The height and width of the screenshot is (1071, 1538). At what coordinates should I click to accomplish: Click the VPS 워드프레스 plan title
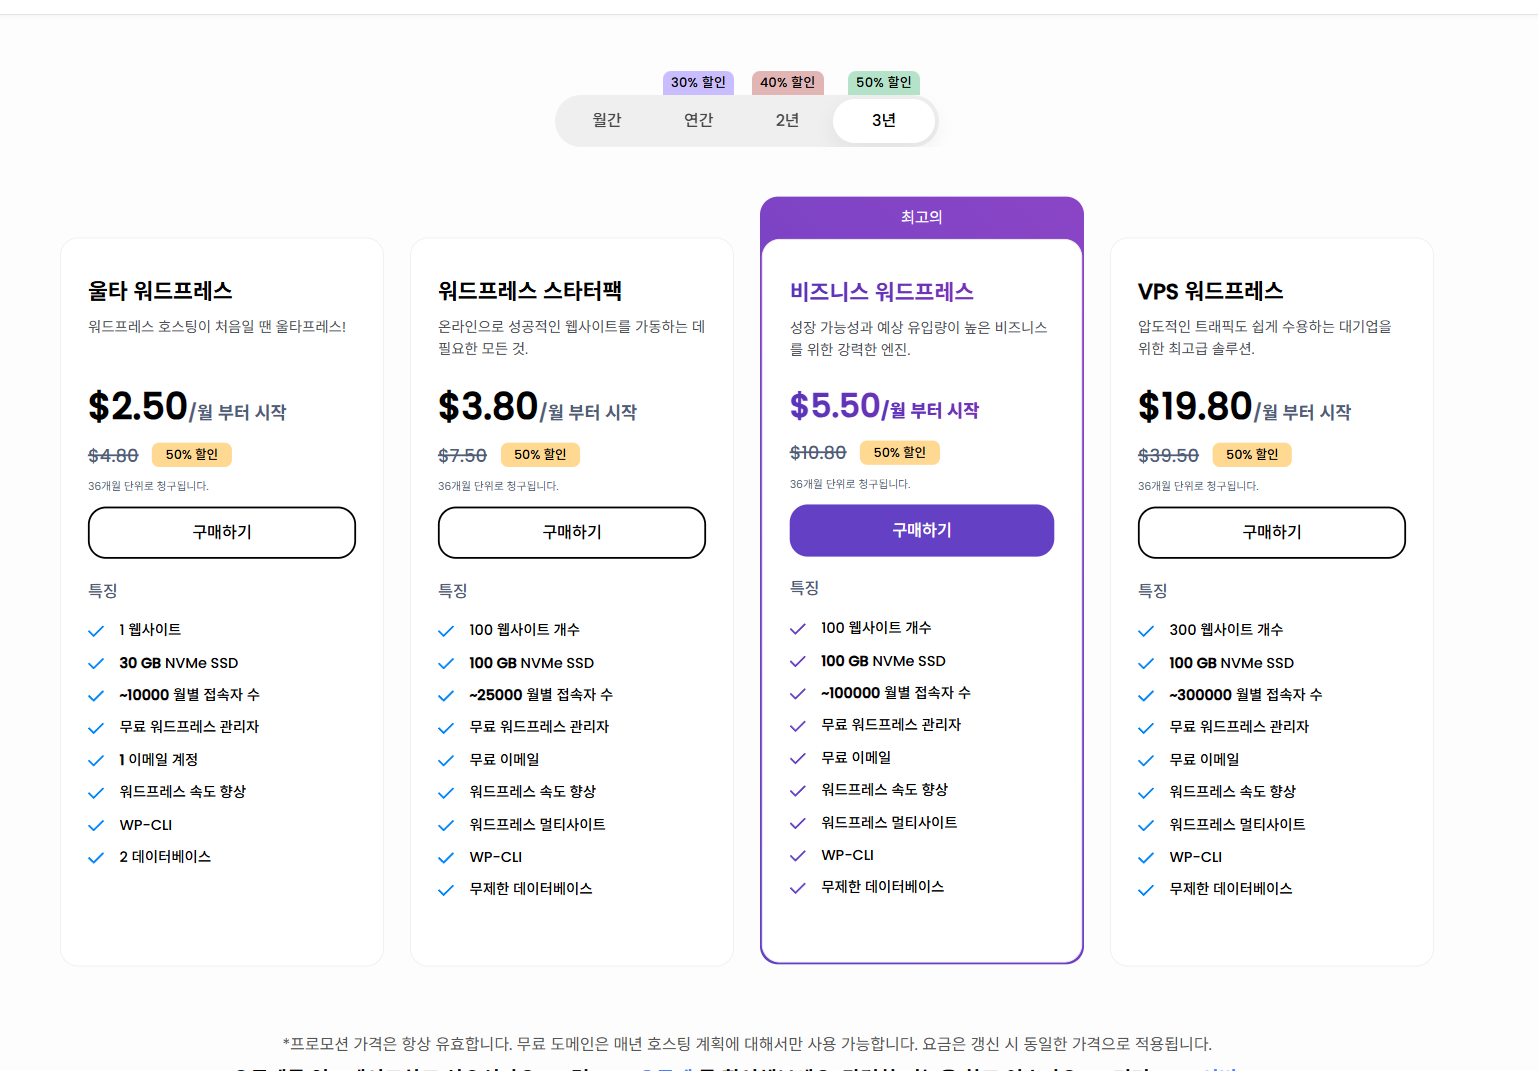point(1210,291)
